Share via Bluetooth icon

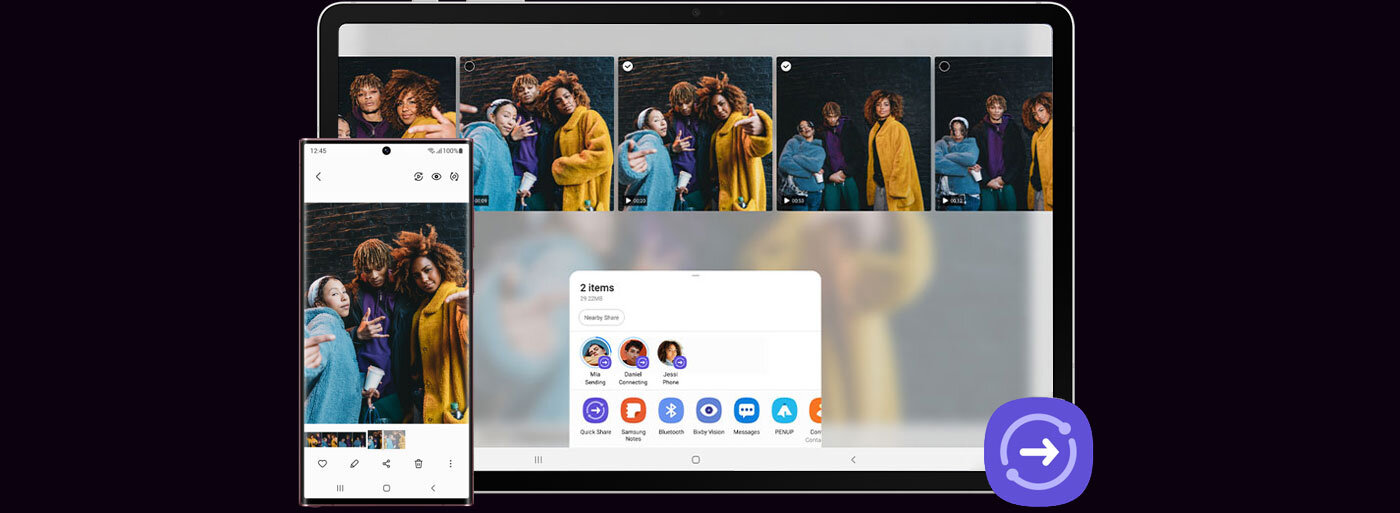[x=671, y=410]
